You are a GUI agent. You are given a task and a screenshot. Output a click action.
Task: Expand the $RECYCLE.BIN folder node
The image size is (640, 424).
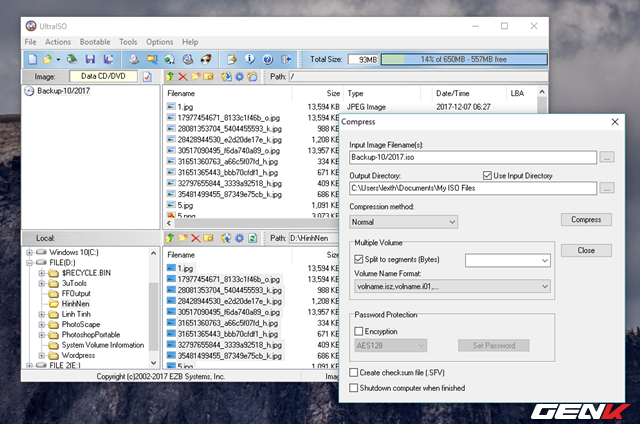42,273
